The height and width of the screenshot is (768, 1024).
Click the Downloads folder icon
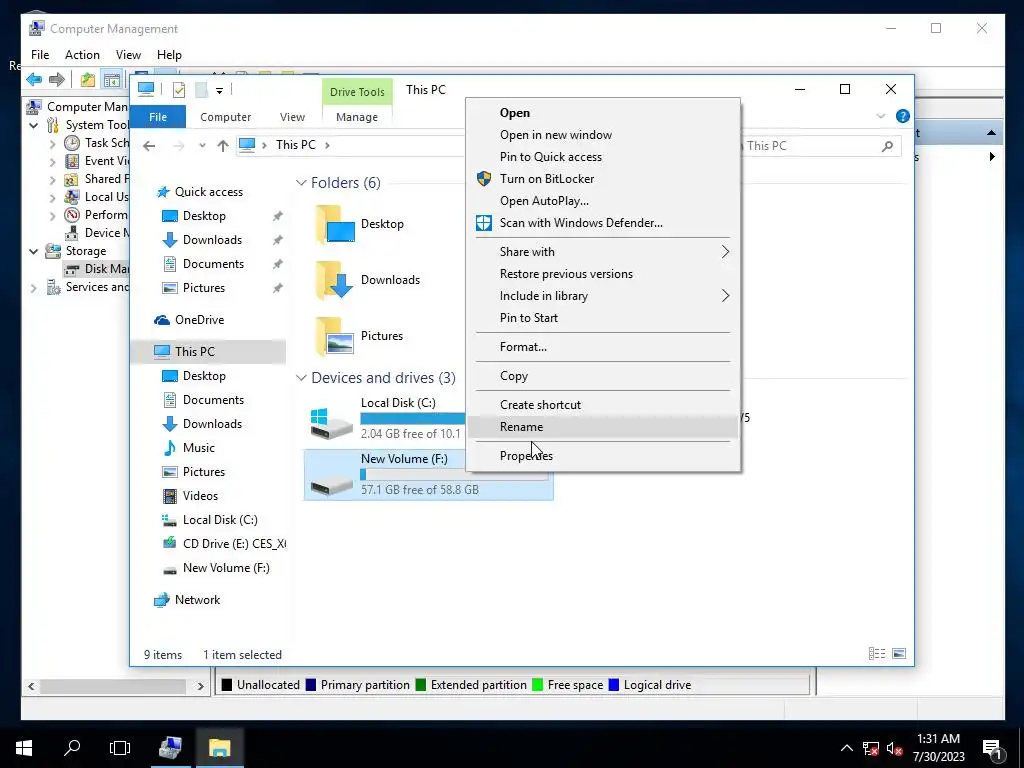tap(335, 280)
